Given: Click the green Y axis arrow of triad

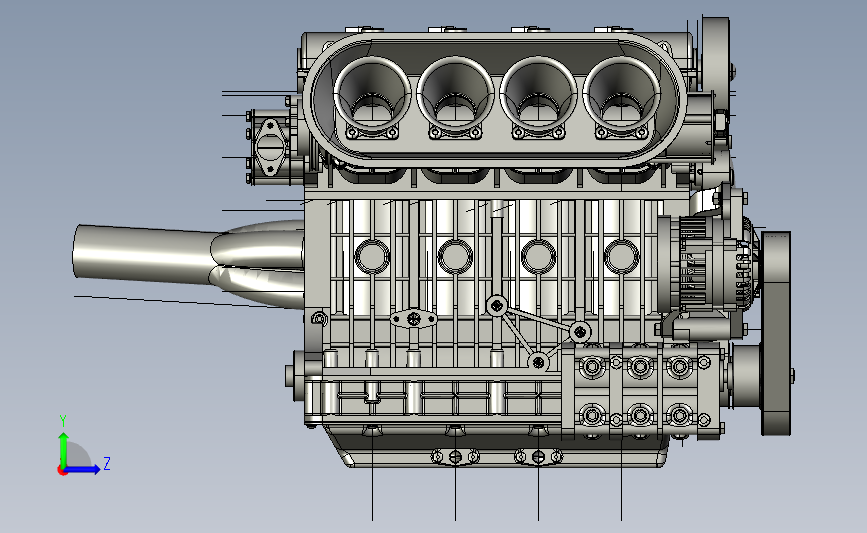Looking at the screenshot, I should coord(64,450).
